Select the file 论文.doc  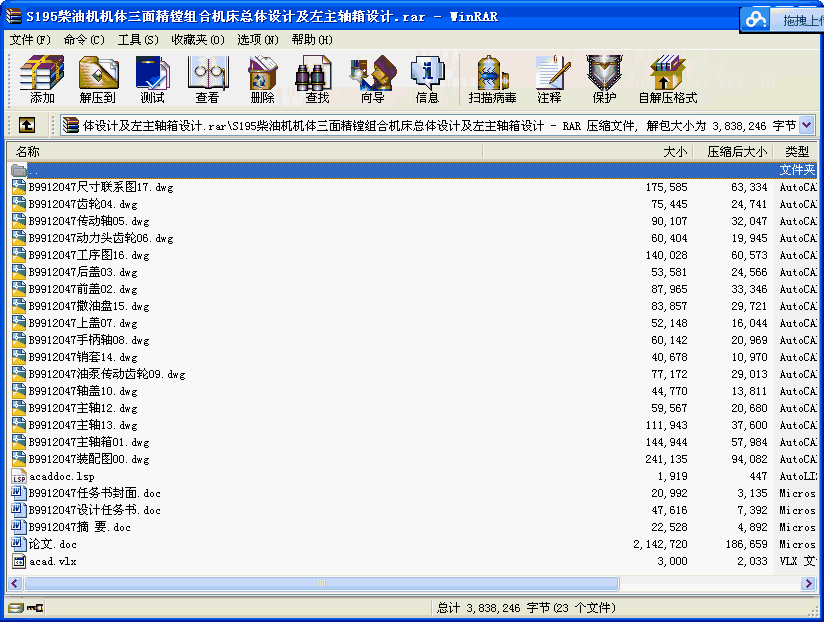pos(52,544)
